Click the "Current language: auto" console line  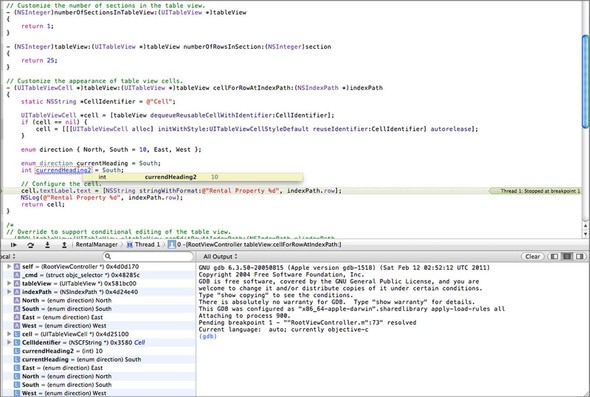click(x=283, y=330)
